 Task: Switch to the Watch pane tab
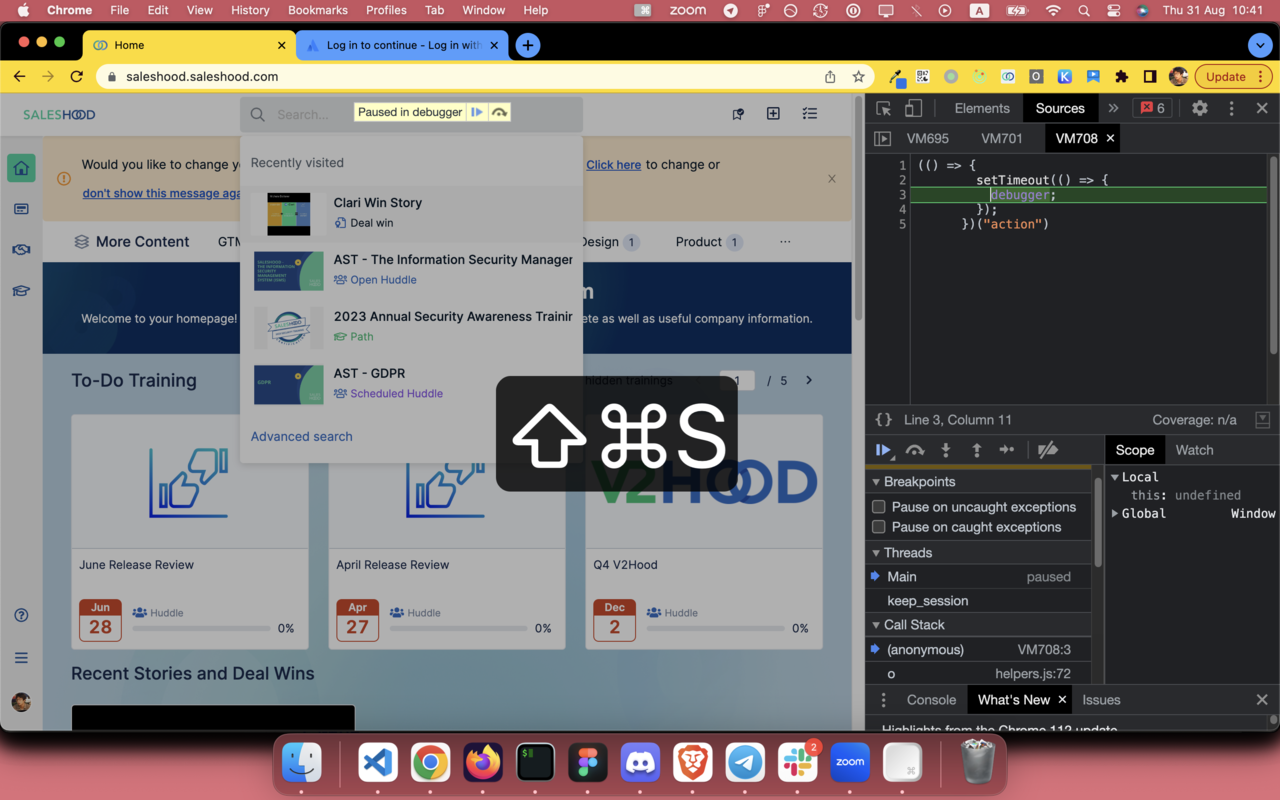(1194, 450)
